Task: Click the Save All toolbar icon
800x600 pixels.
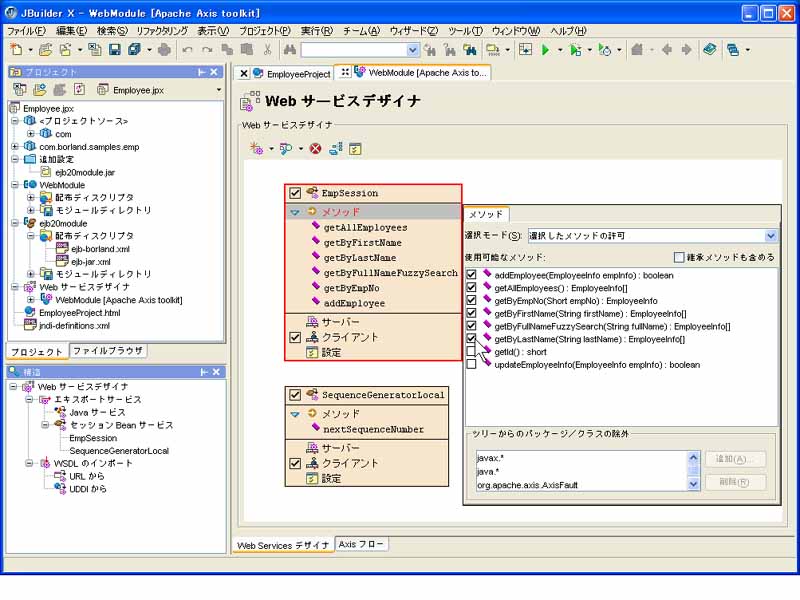Action: click(134, 49)
